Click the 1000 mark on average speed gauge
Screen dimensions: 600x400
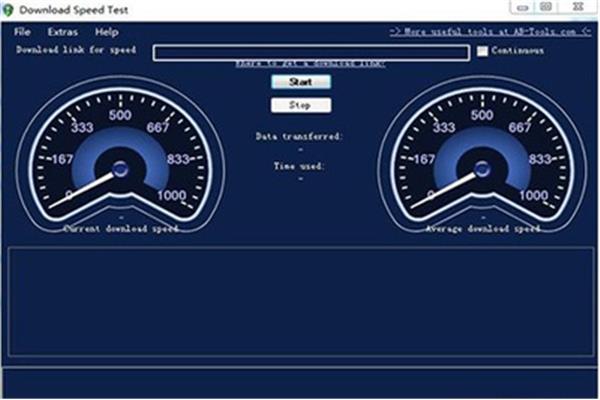534,195
